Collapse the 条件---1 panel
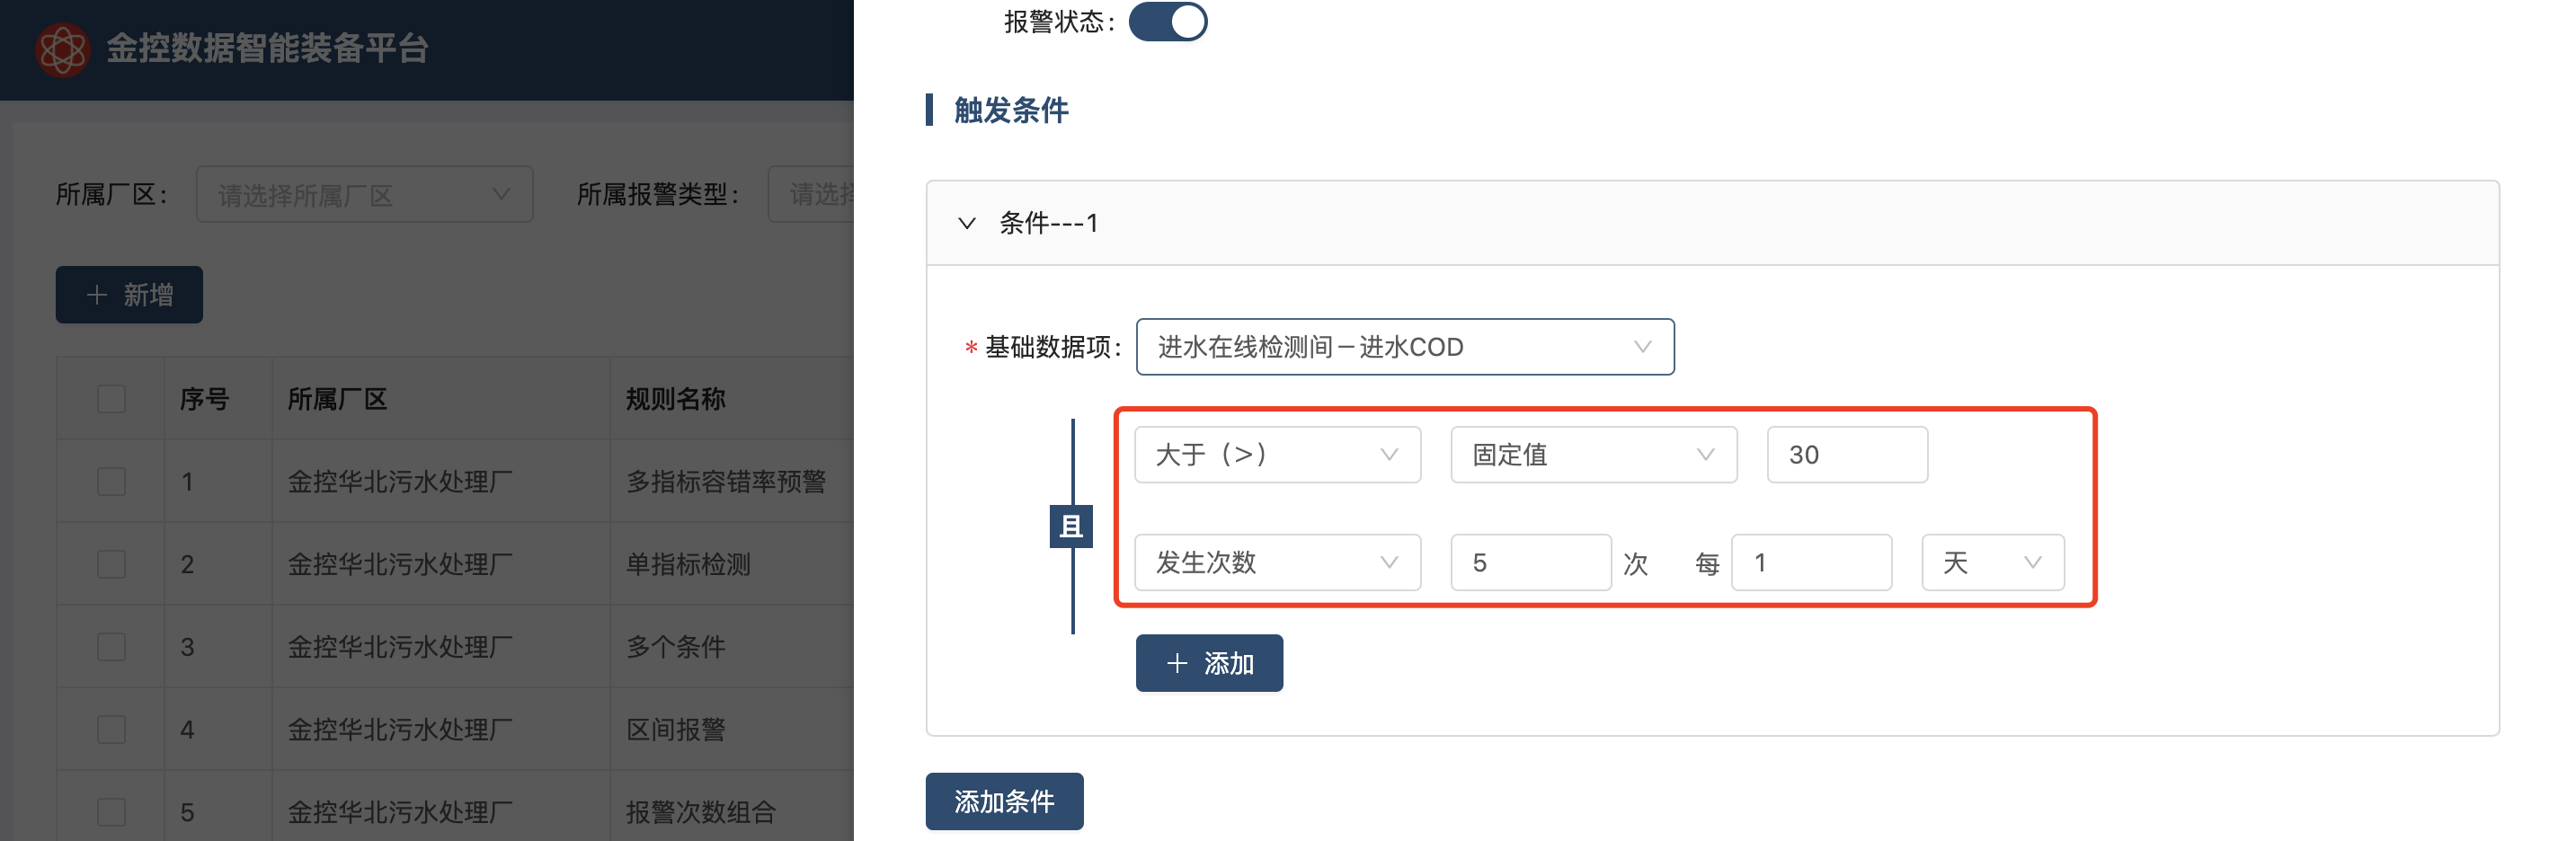Screen dimensions: 2576x841 point(966,223)
